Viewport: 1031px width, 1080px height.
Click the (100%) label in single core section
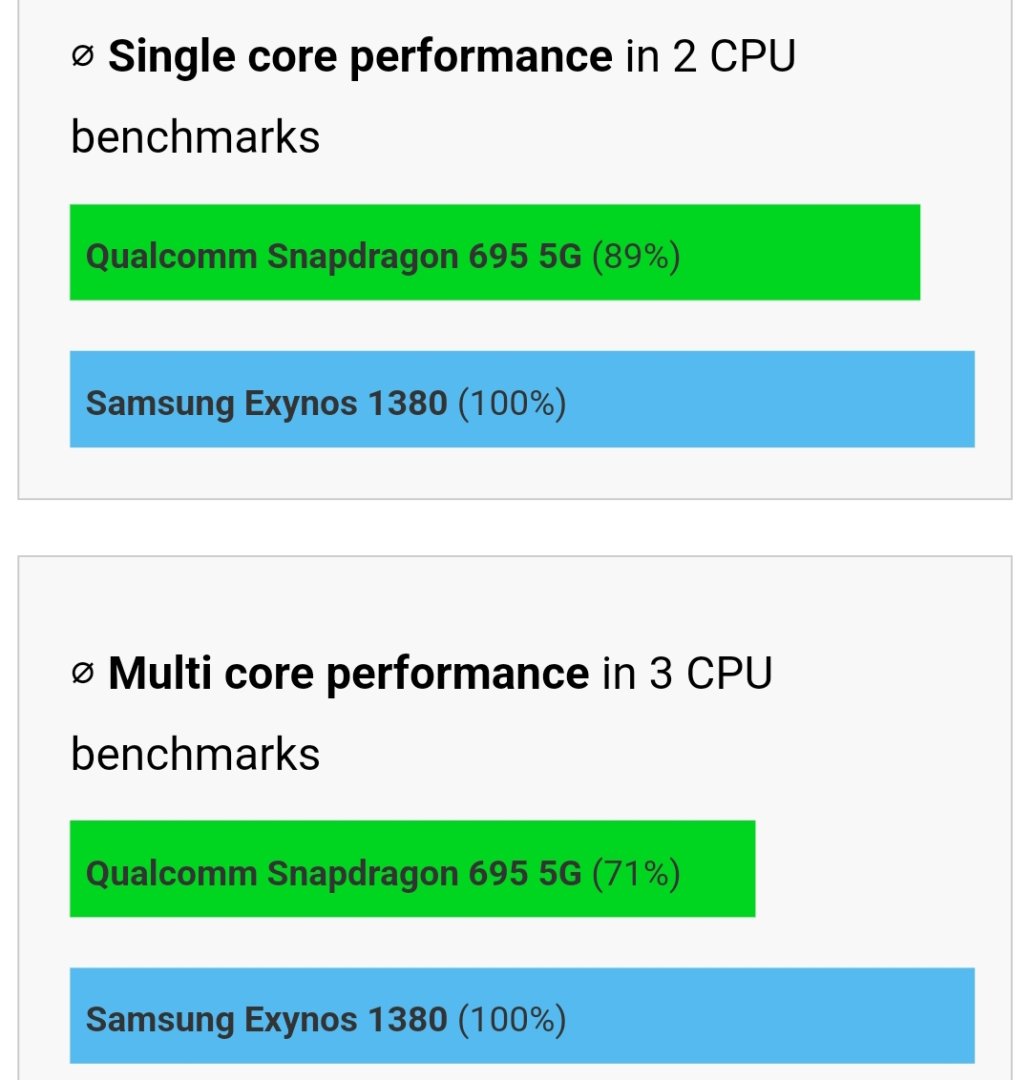coord(512,404)
